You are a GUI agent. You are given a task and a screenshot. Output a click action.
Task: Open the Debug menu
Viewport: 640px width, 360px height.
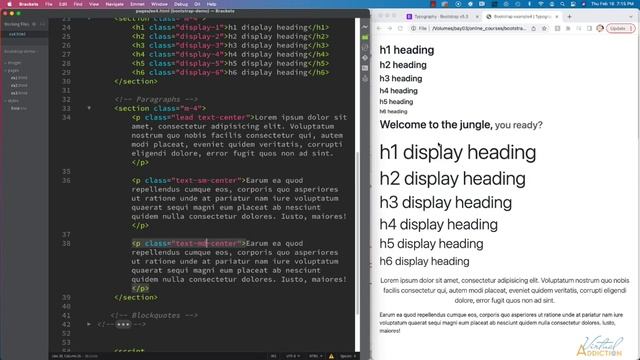(x=181, y=4)
